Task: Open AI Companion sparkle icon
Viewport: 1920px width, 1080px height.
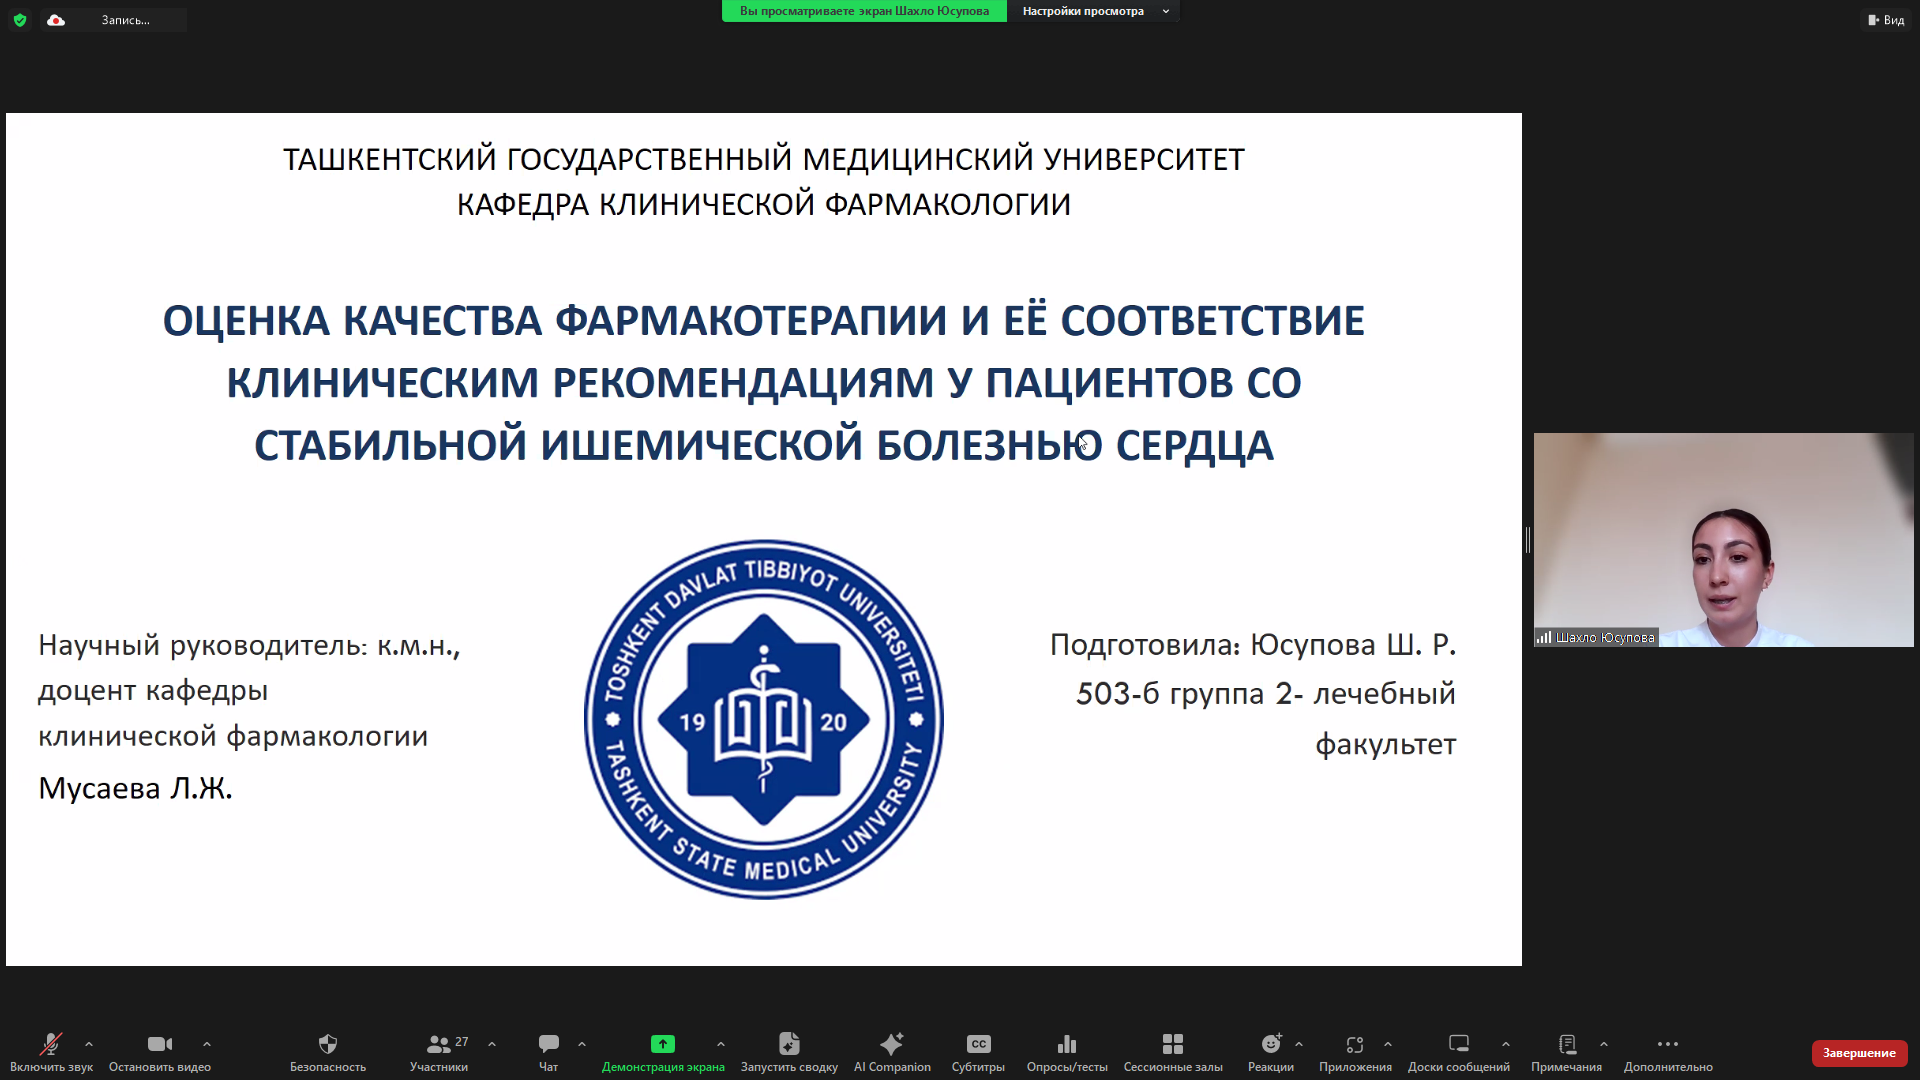Action: 892,1045
